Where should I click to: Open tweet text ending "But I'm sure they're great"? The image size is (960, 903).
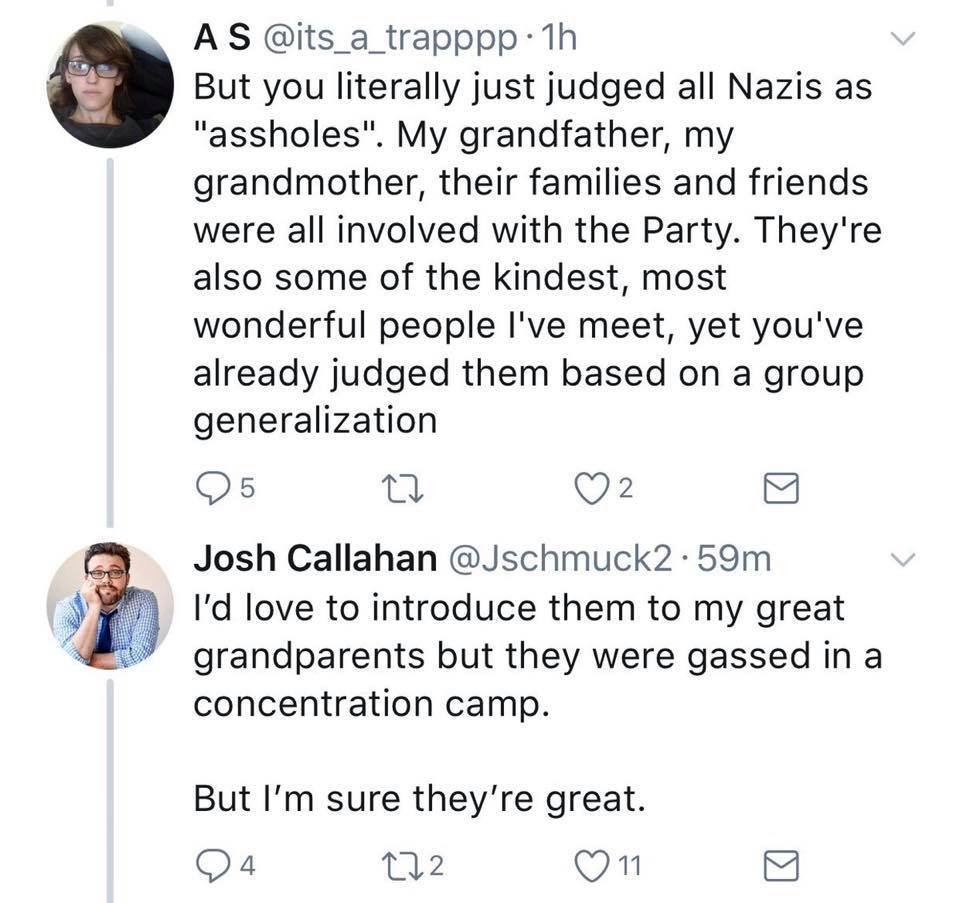(415, 799)
